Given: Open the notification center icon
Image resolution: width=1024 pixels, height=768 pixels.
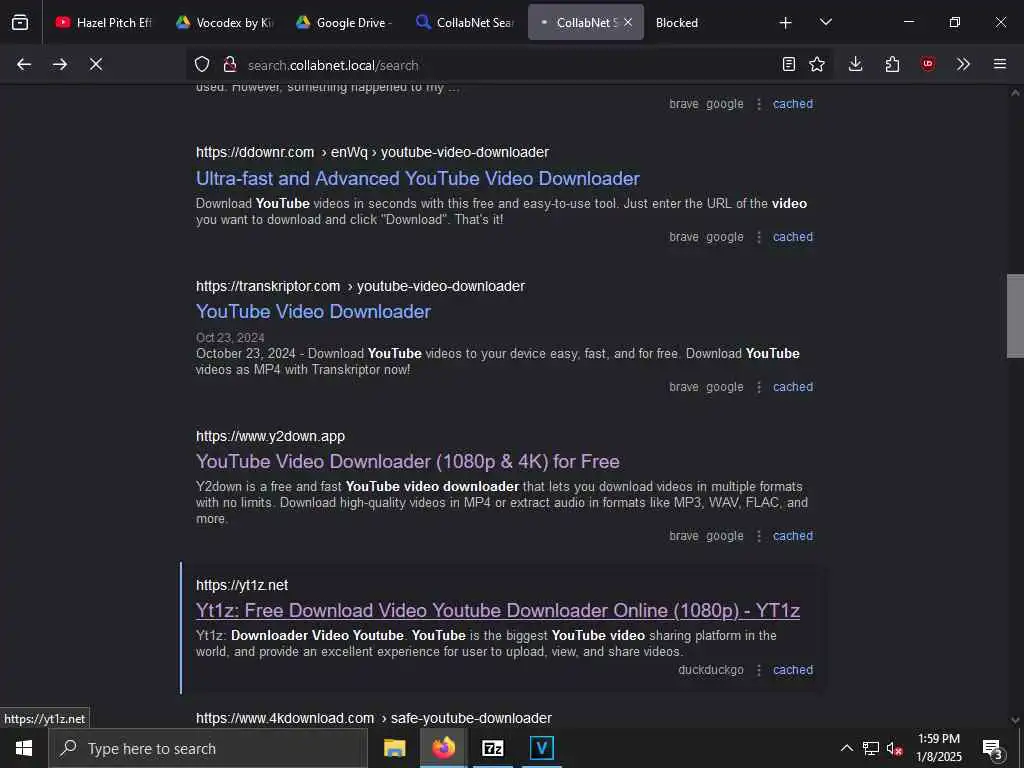Looking at the screenshot, I should click(x=992, y=748).
